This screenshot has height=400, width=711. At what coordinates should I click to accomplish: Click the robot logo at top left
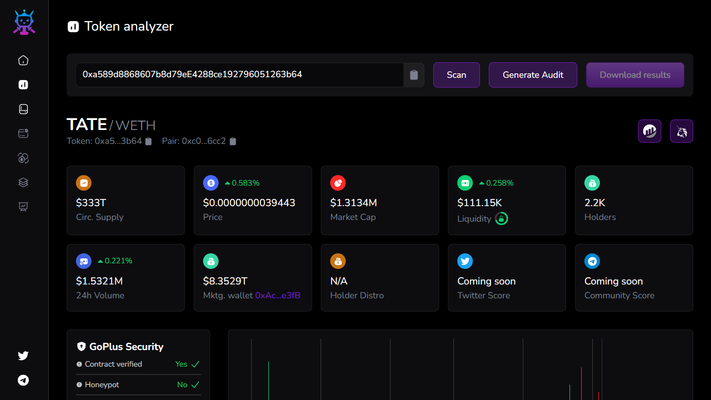pyautogui.click(x=24, y=22)
